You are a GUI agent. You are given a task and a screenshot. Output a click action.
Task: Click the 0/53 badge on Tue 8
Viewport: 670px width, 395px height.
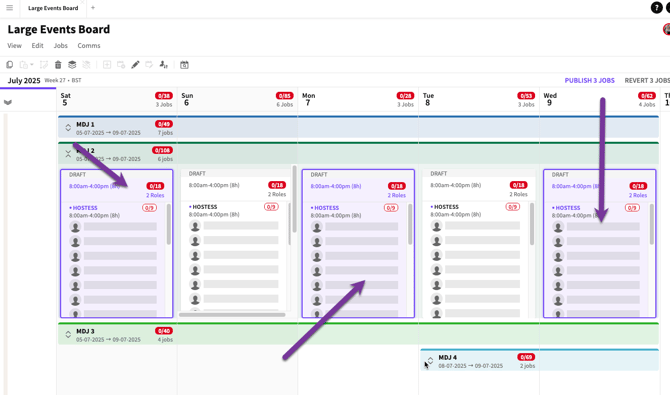pyautogui.click(x=526, y=96)
